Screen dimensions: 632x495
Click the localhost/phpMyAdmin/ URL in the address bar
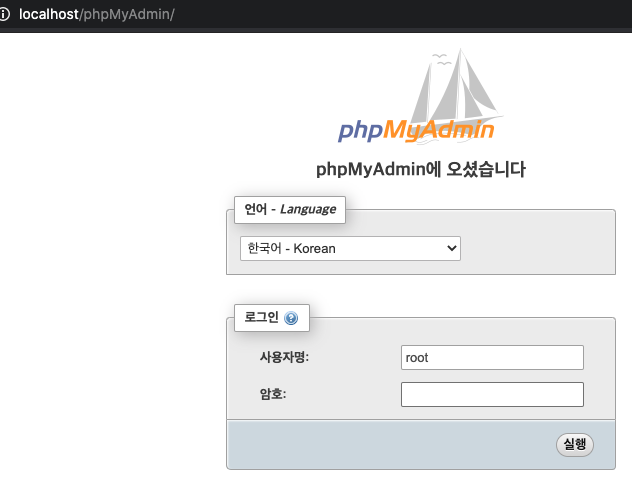pos(97,14)
